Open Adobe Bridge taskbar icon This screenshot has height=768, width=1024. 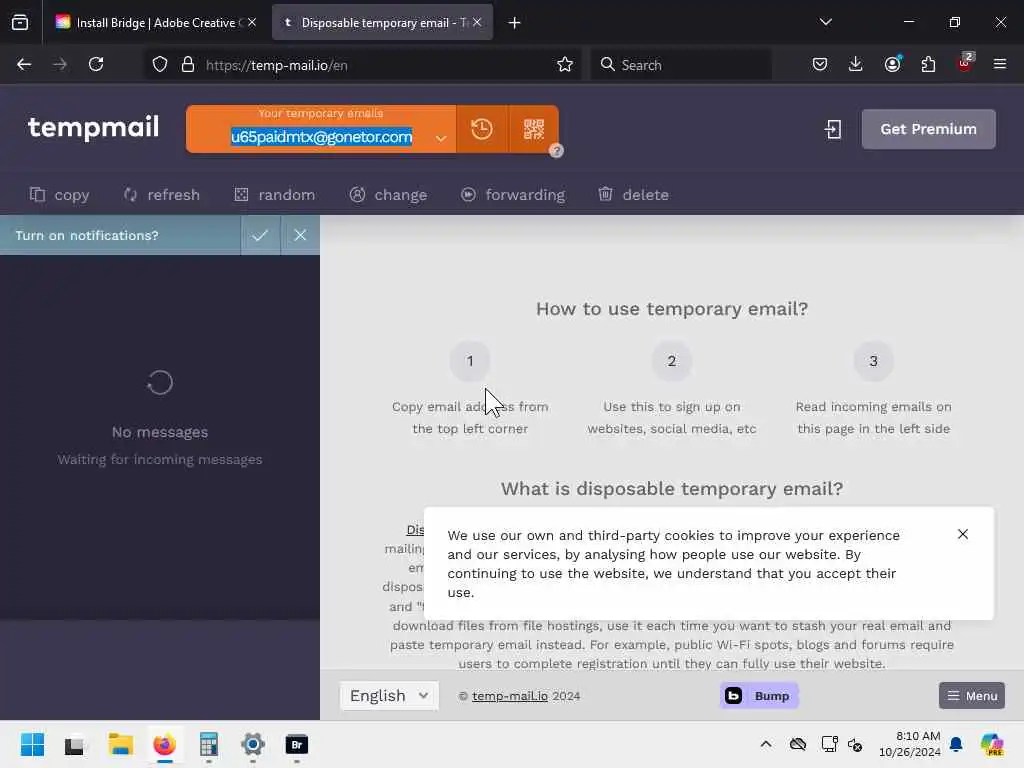click(x=296, y=744)
